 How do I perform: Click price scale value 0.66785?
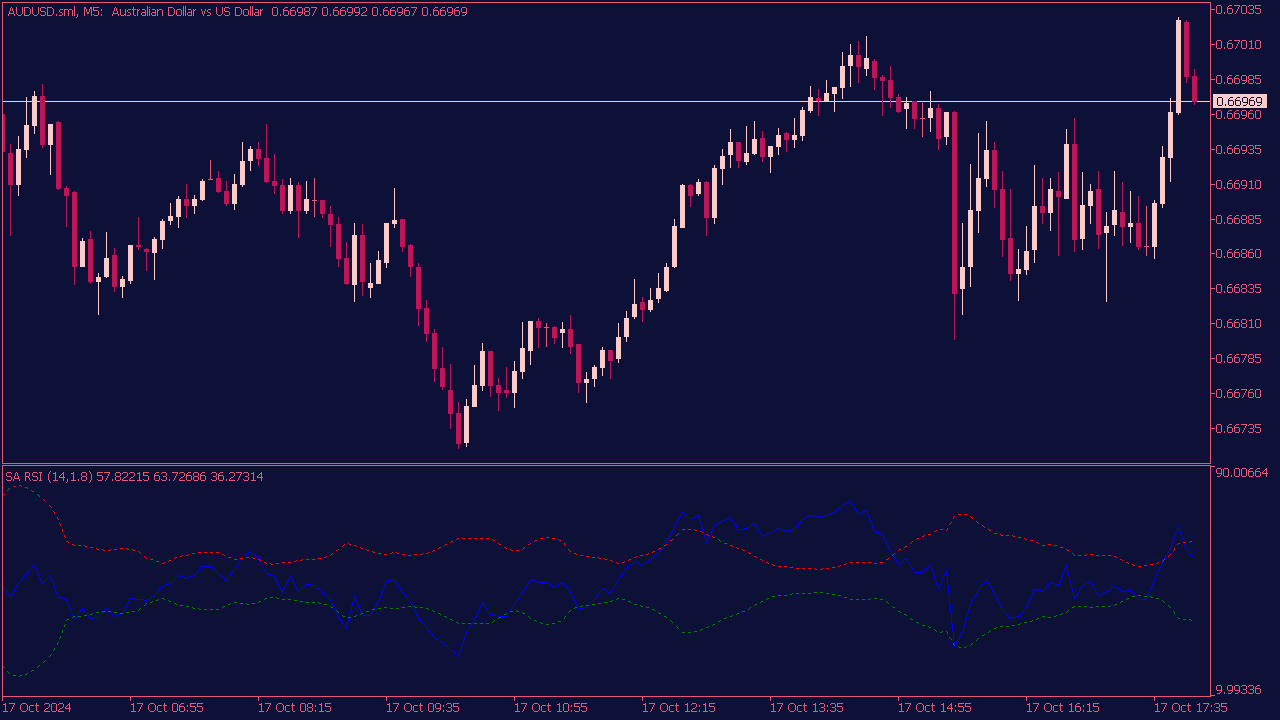1240,358
